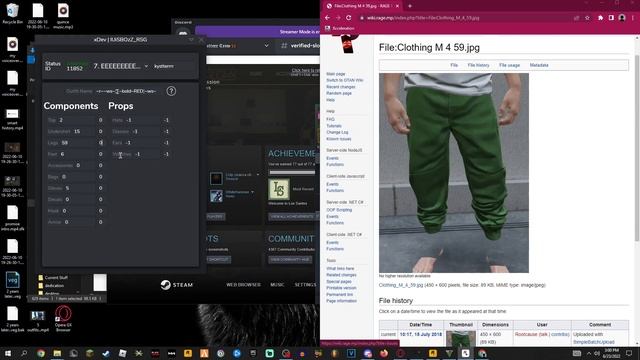Image resolution: width=640 pixels, height=360 pixels.
Task: Open Chrome extensions puzzle icon
Action: pyautogui.click(x=600, y=18)
